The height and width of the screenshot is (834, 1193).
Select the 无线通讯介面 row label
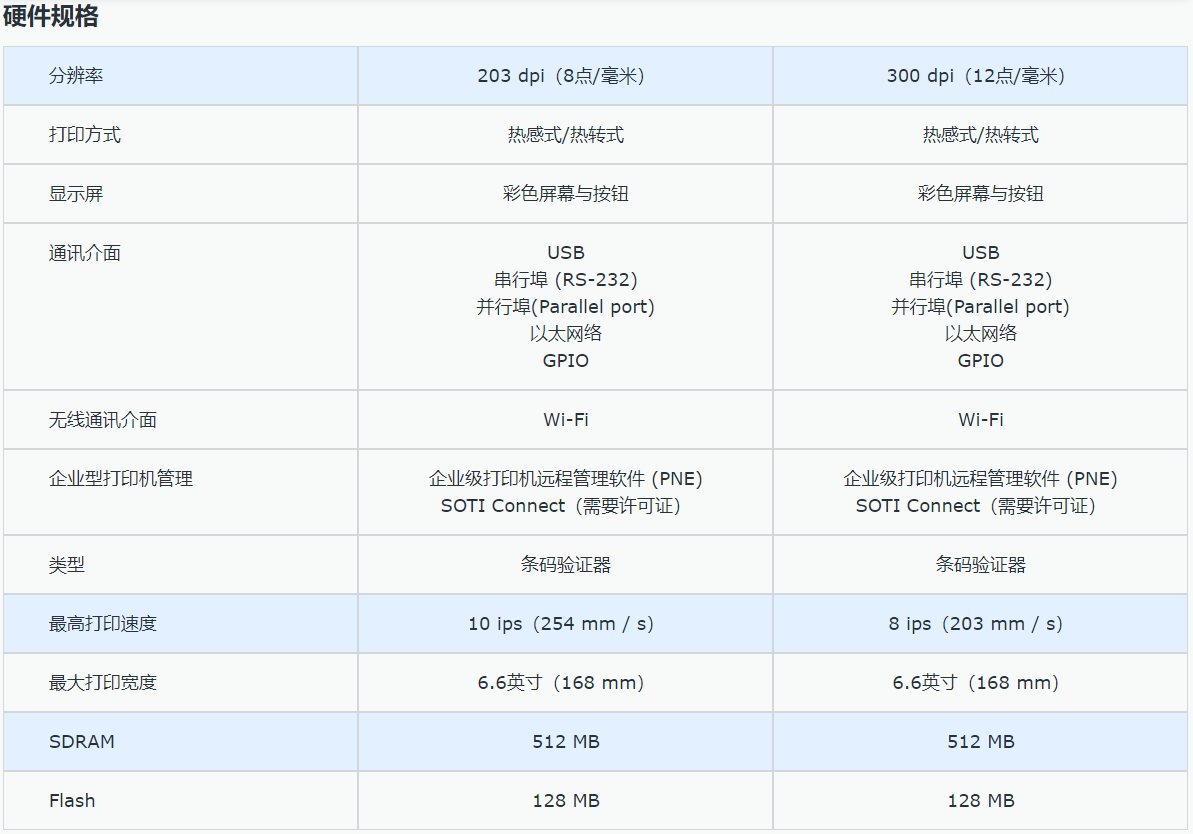pos(103,420)
